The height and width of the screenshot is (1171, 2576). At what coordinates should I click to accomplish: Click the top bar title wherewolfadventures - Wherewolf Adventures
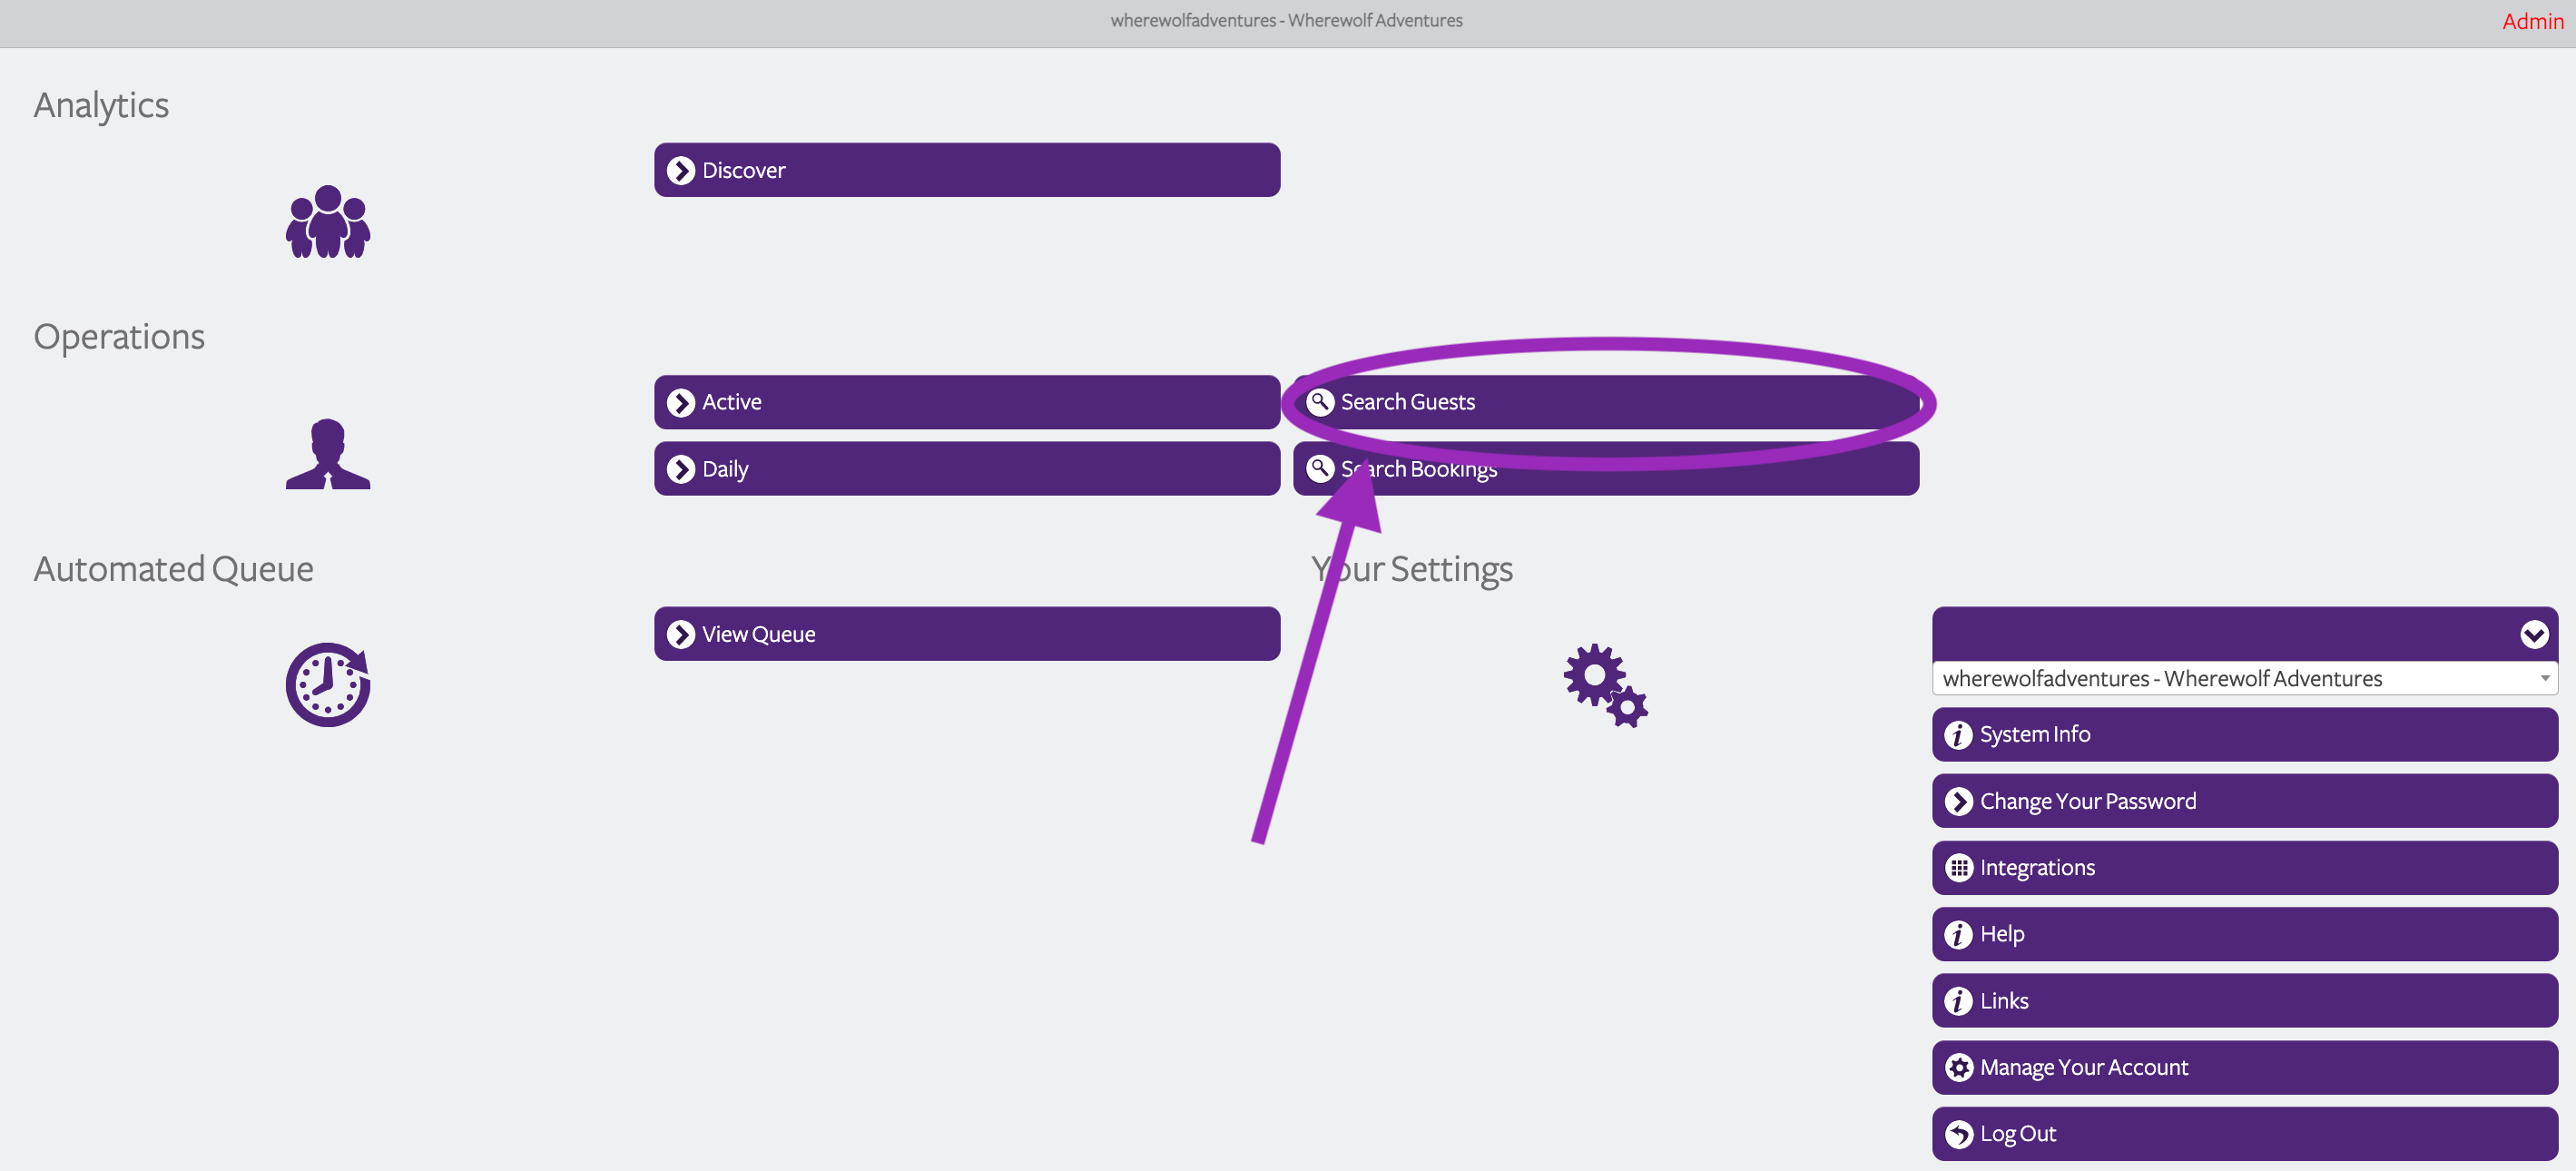click(1286, 20)
